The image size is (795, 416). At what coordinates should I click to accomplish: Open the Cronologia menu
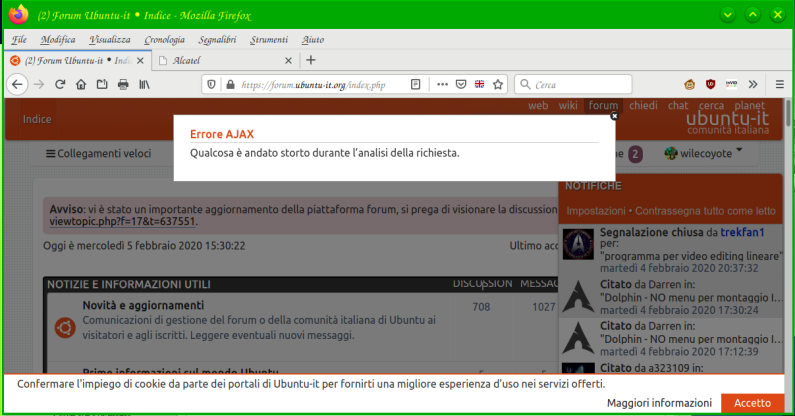(164, 40)
